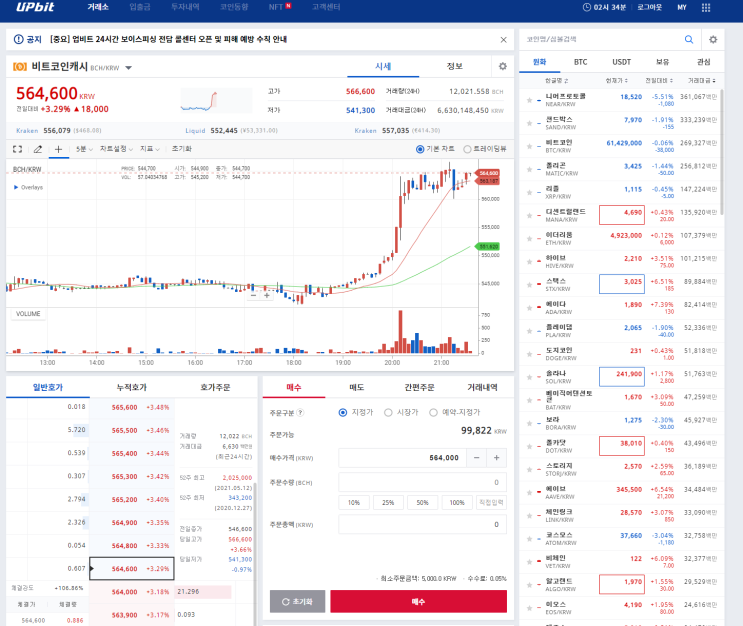This screenshot has height=626, width=743.
Task: Favorite star for NEAR/KRW row
Action: coord(529,100)
